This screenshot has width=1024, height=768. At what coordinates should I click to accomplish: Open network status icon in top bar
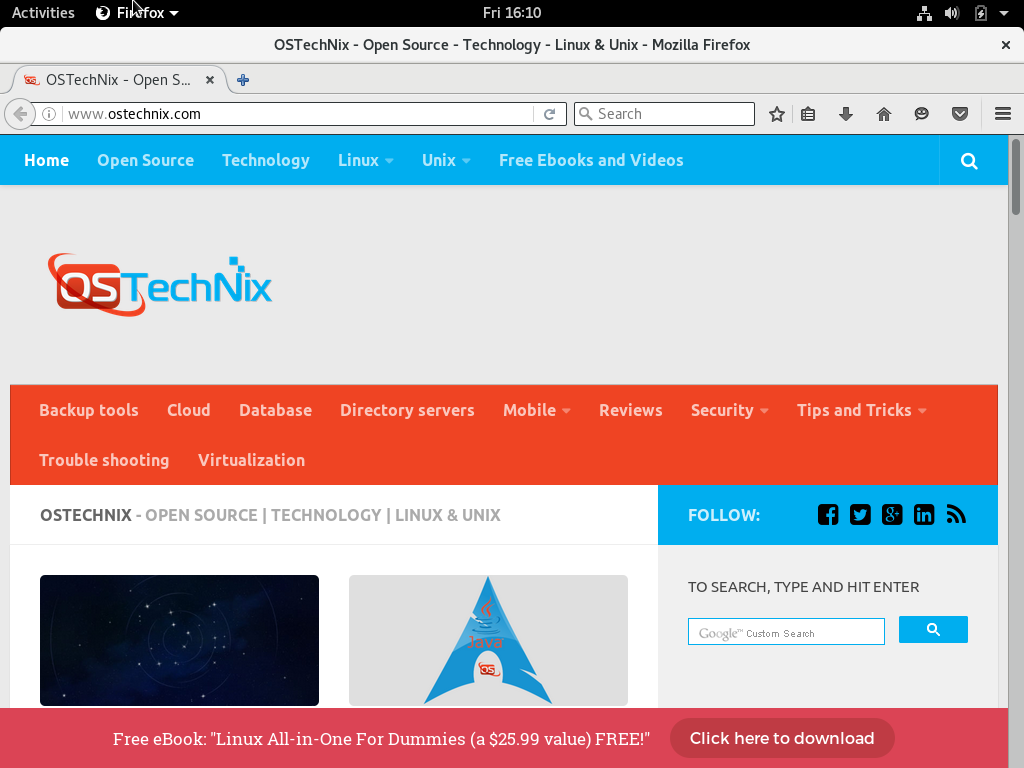(x=924, y=13)
